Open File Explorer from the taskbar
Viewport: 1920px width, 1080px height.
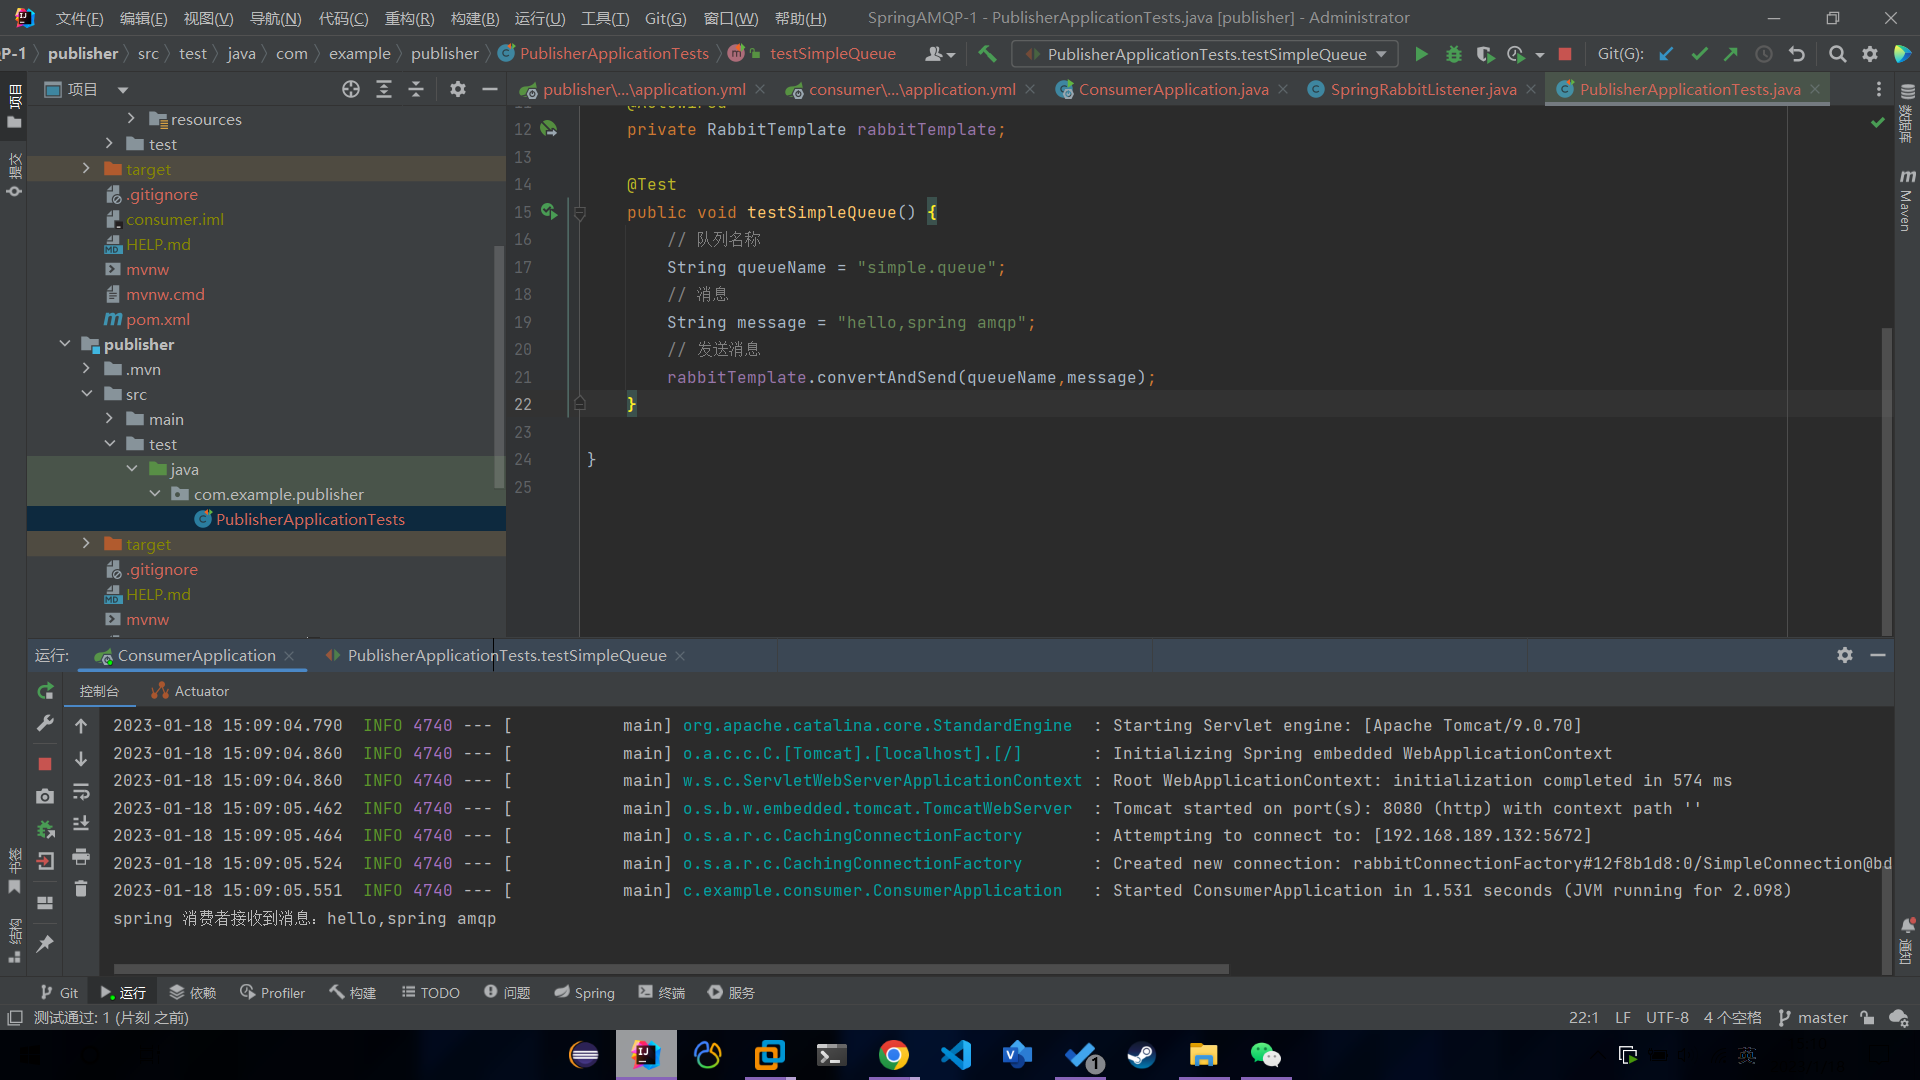click(x=1203, y=1055)
